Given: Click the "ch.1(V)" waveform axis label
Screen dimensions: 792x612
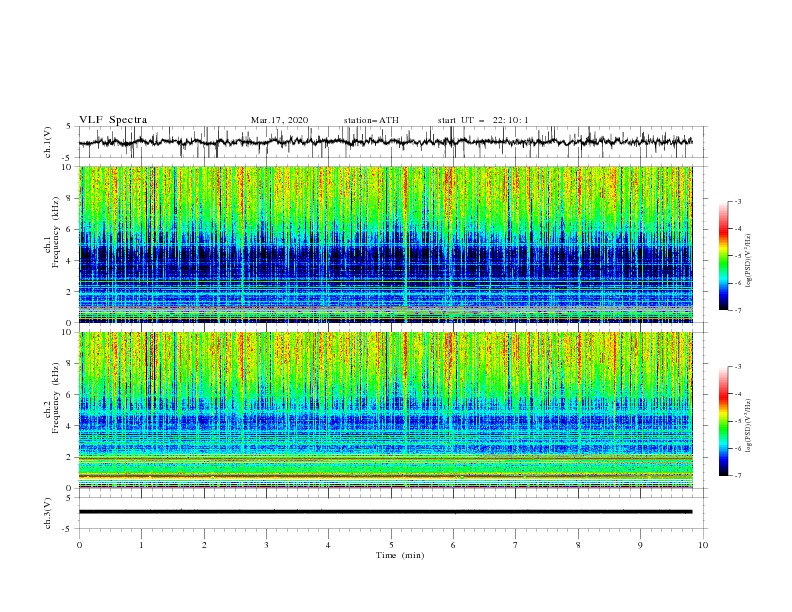Looking at the screenshot, I should 48,142.
